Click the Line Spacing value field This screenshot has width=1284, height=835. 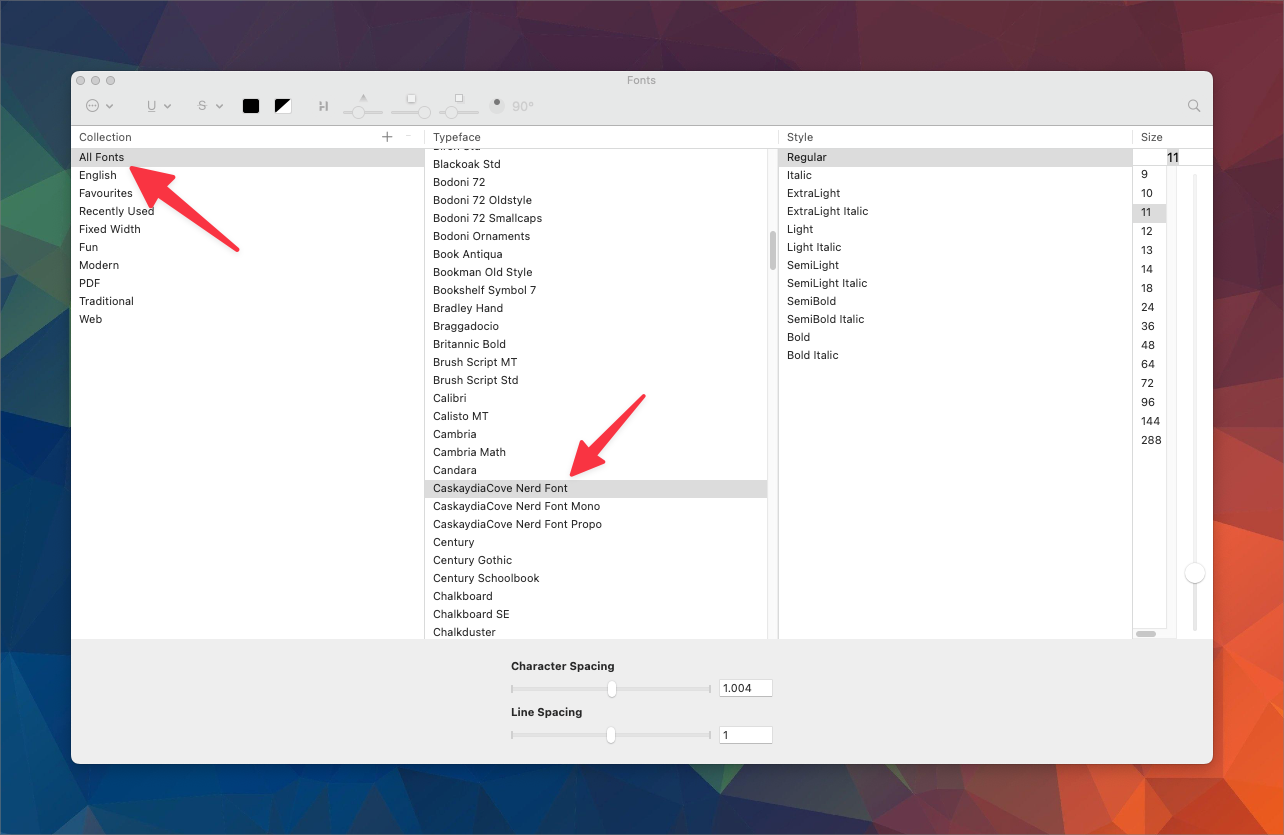coord(745,734)
